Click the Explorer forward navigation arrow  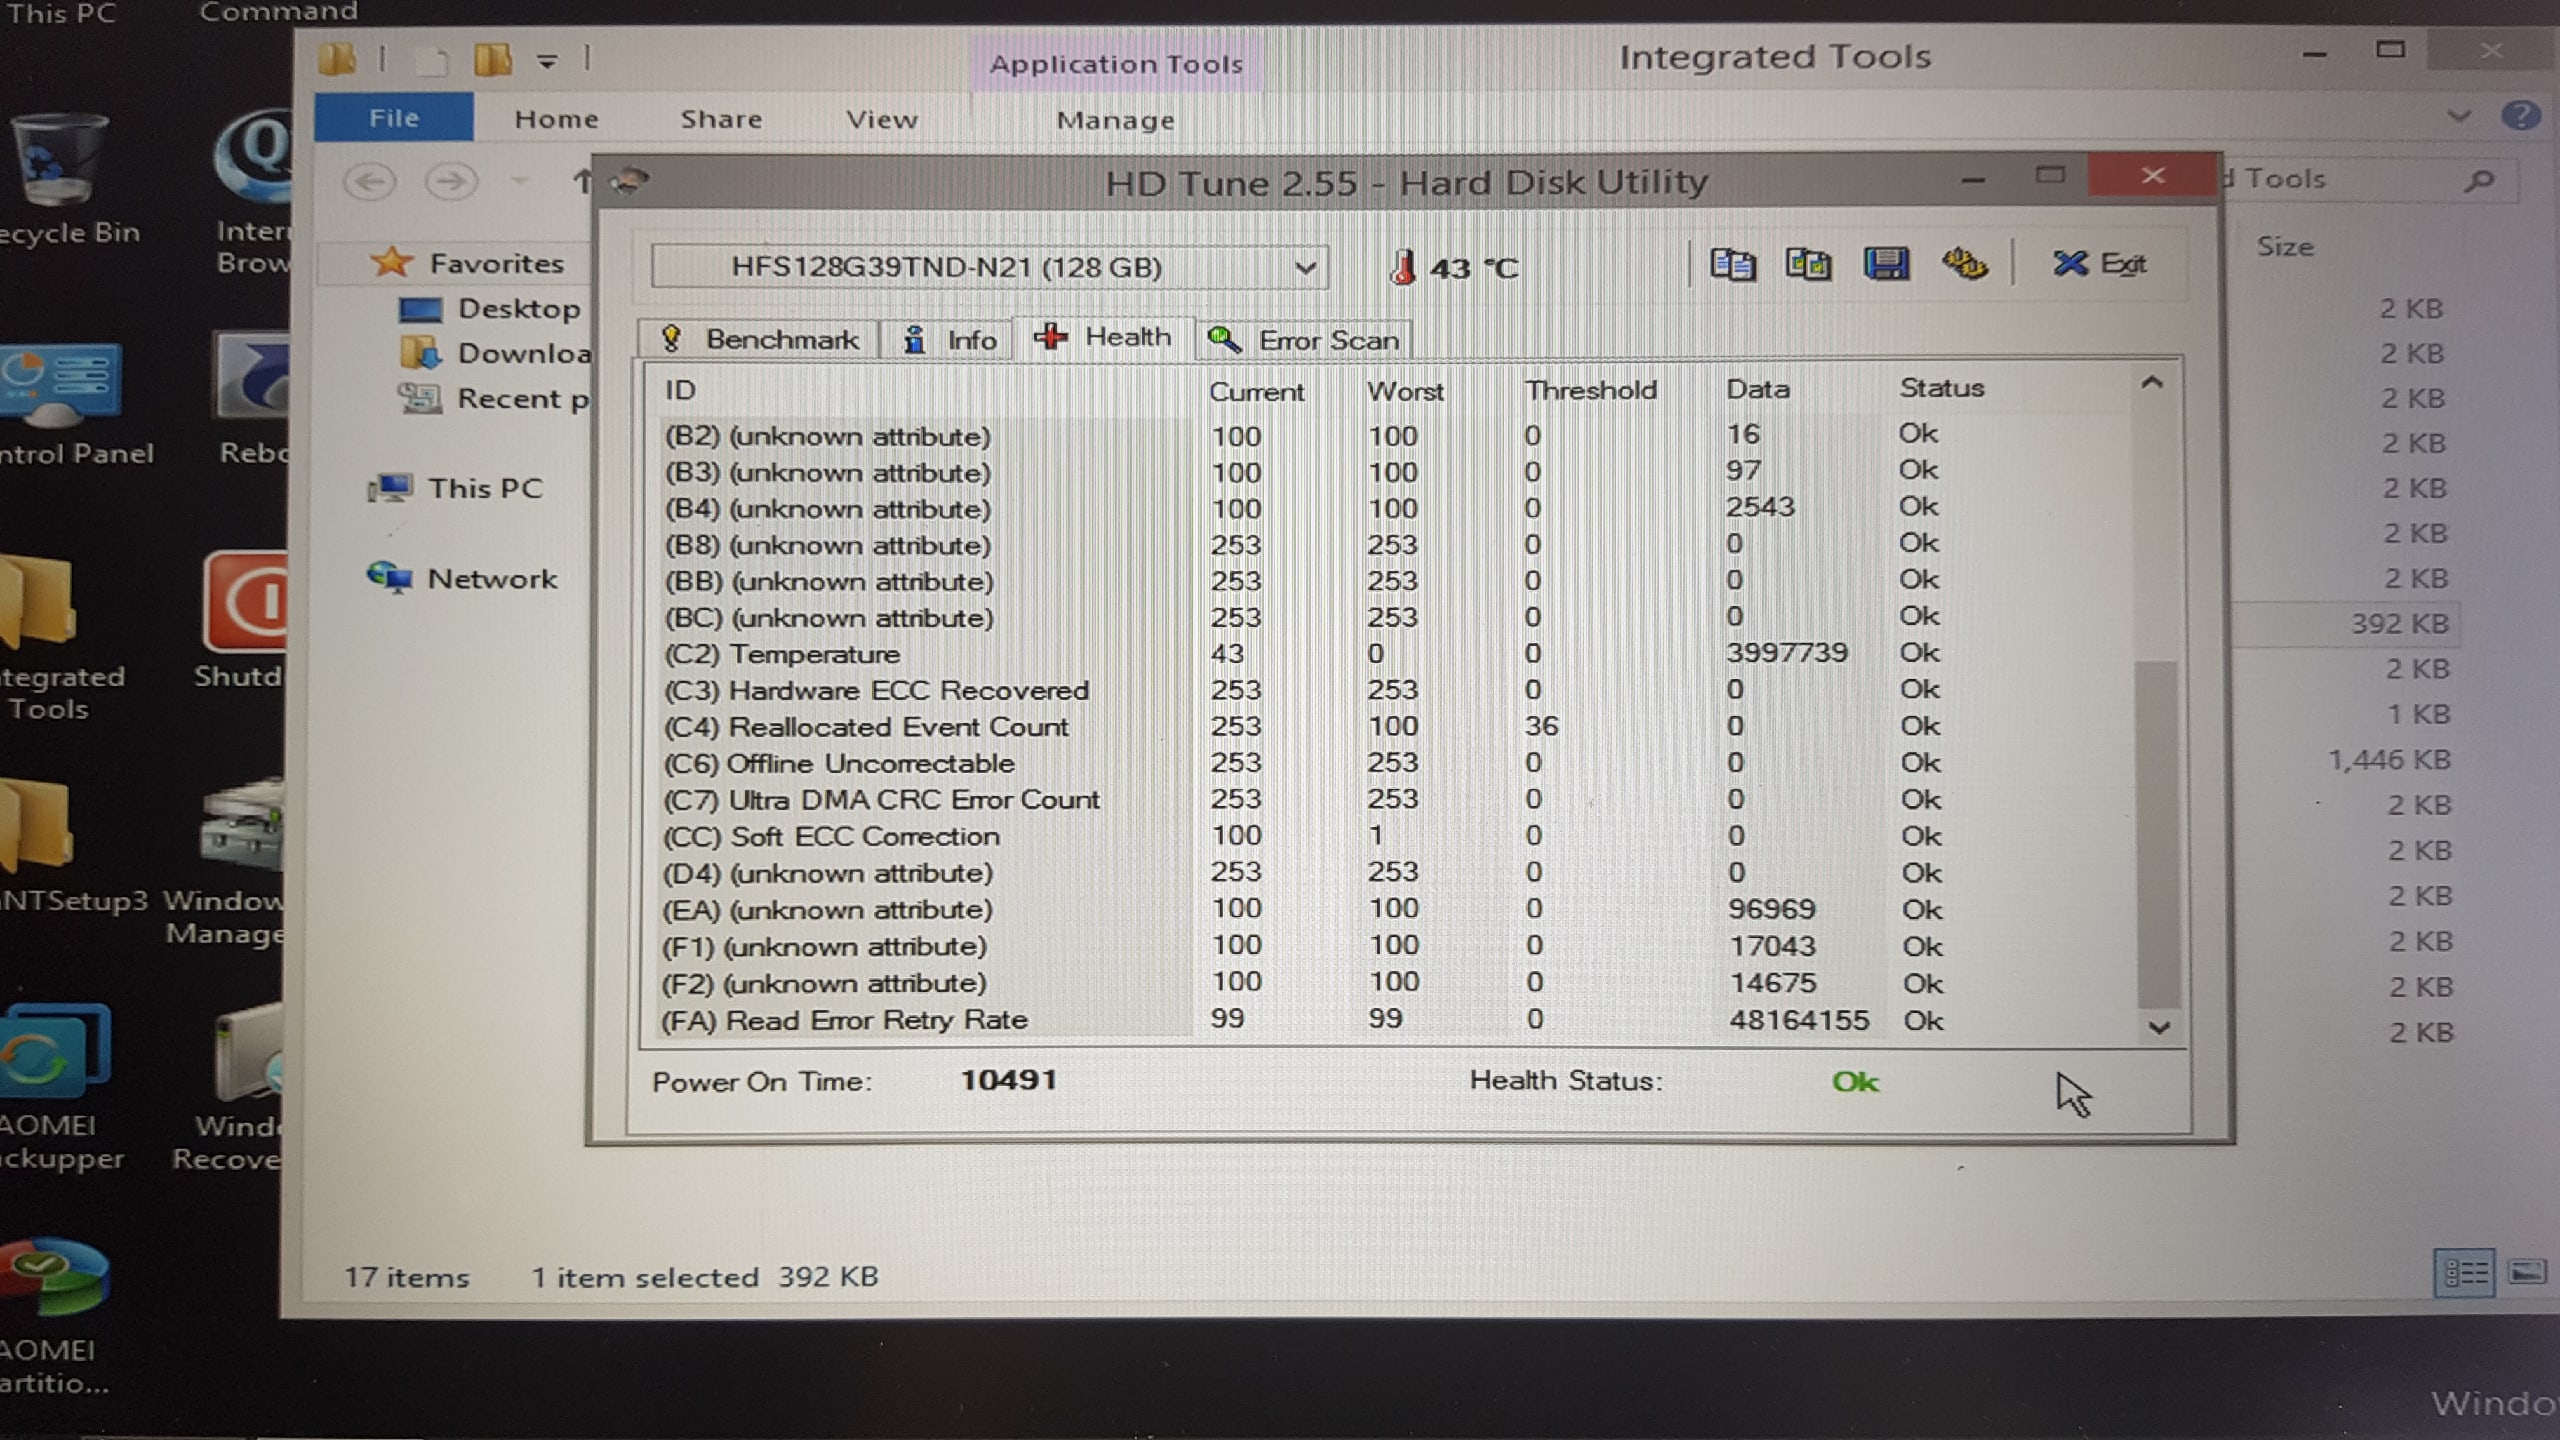click(451, 182)
